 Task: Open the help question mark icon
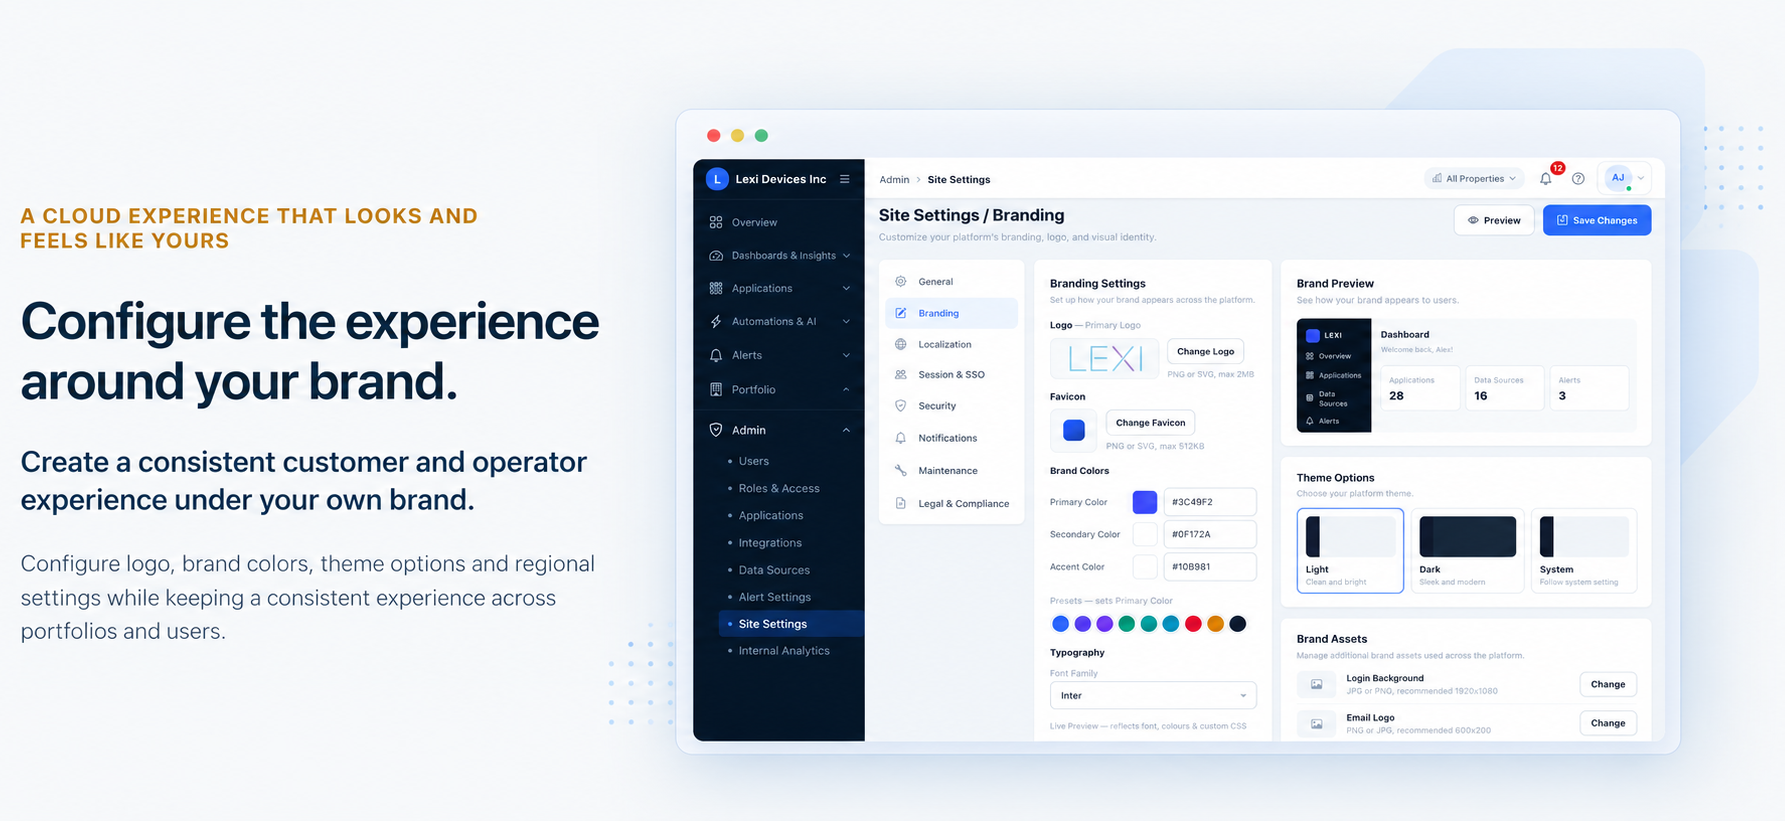pyautogui.click(x=1578, y=178)
